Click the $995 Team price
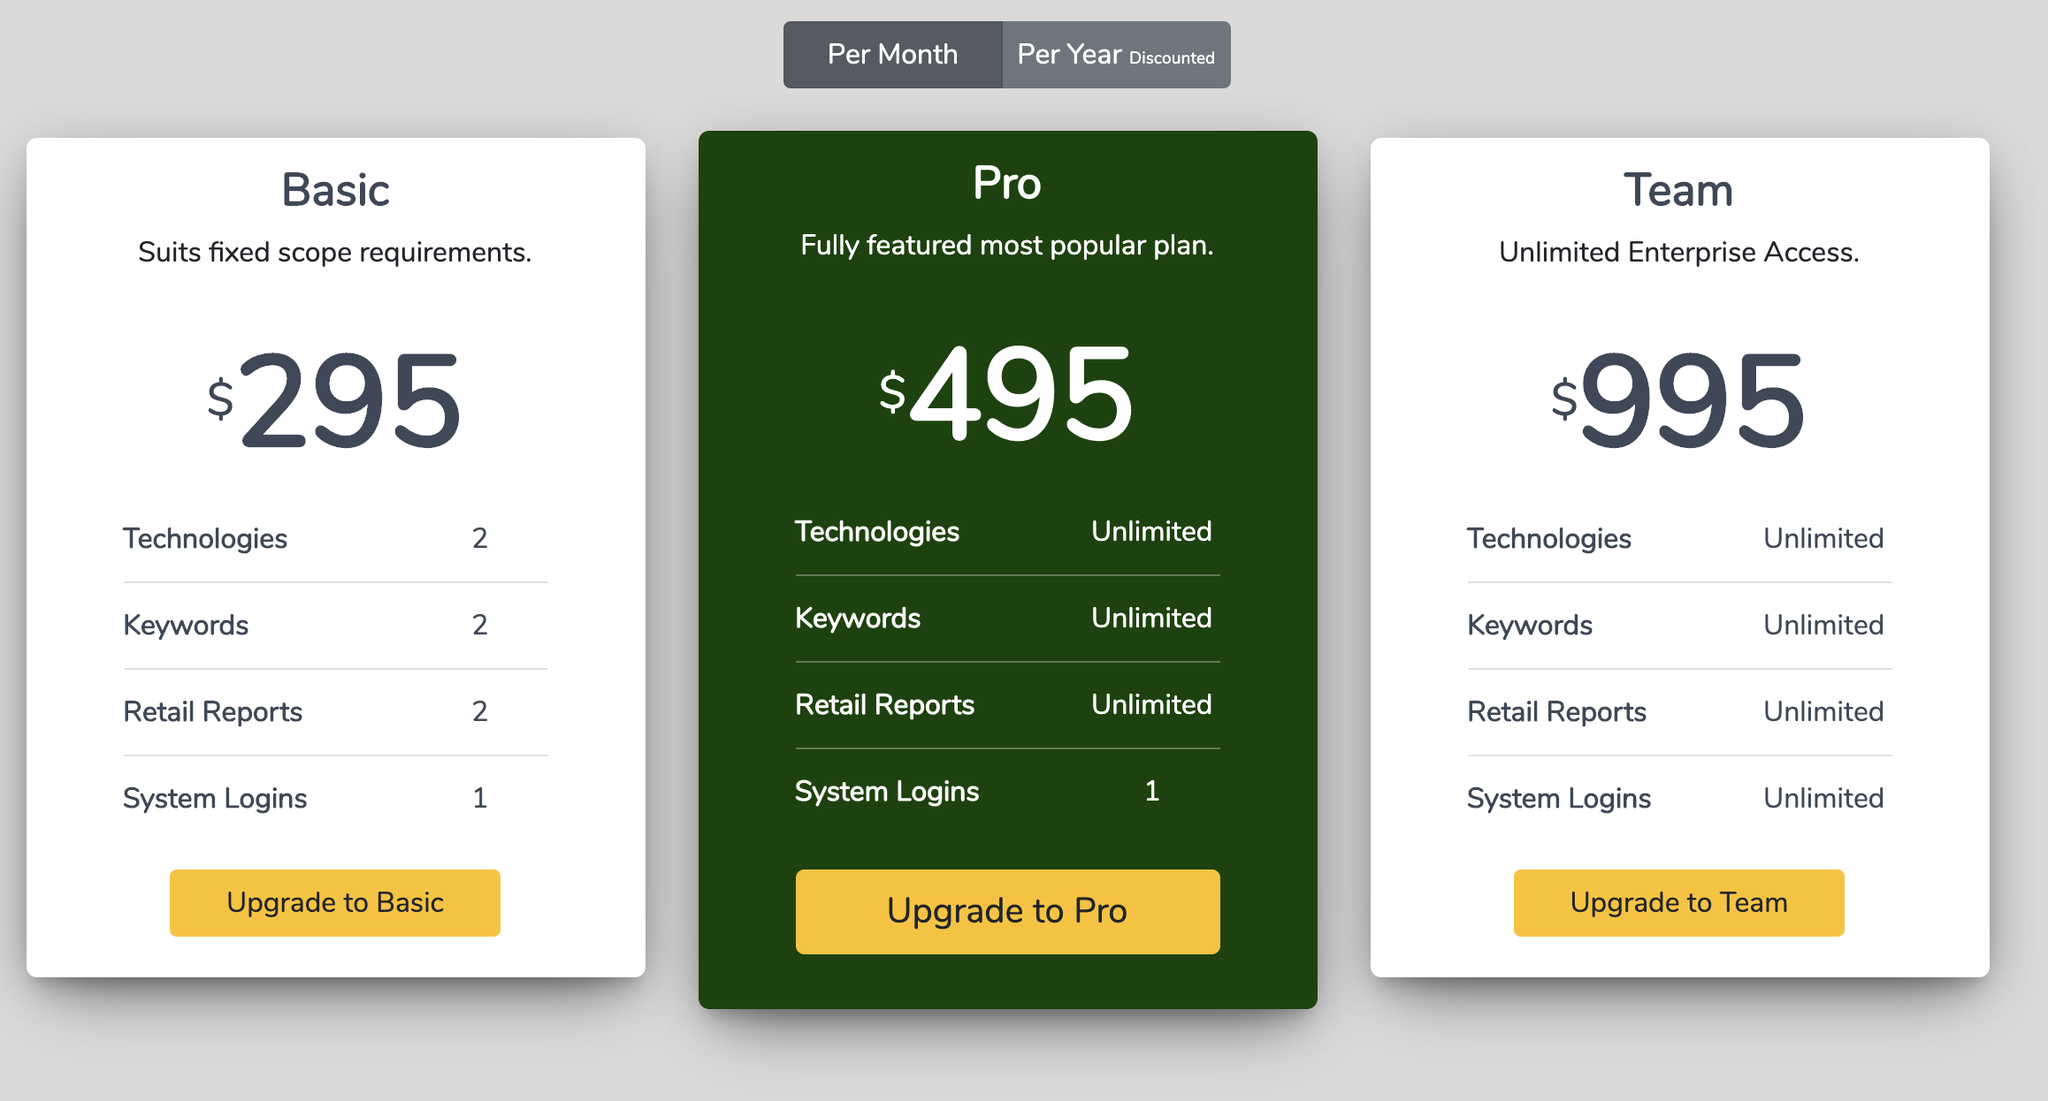Viewport: 2048px width, 1101px height. (1679, 402)
